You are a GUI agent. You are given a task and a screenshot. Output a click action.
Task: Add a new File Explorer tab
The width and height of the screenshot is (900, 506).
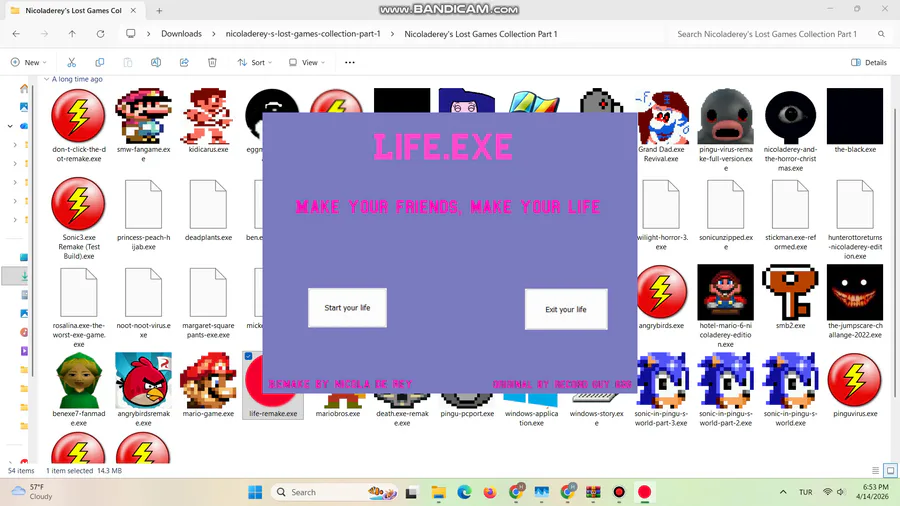coord(160,10)
